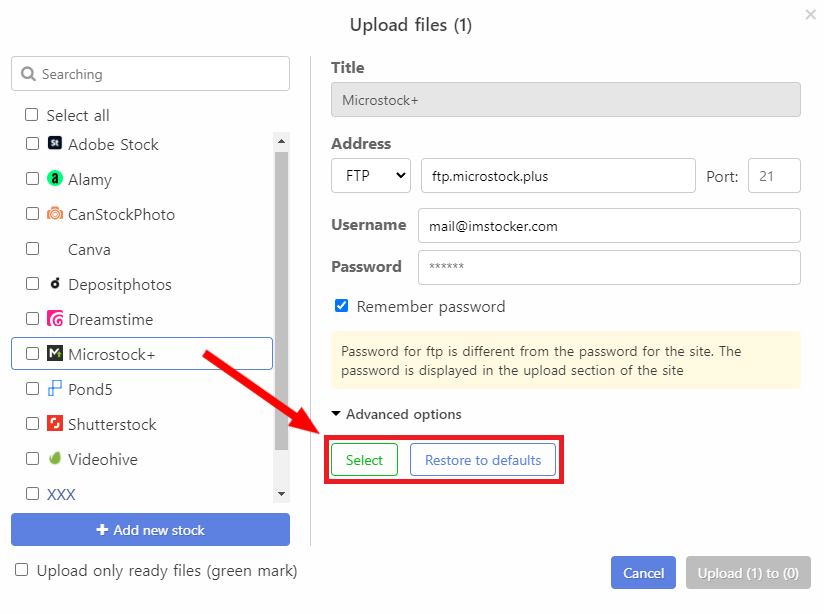Click the green Videohive leaf icon
The height and width of the screenshot is (614, 824).
[x=55, y=458]
